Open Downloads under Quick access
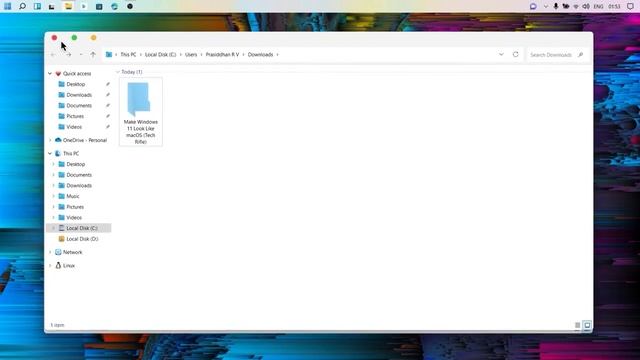Image resolution: width=640 pixels, height=360 pixels. point(79,95)
